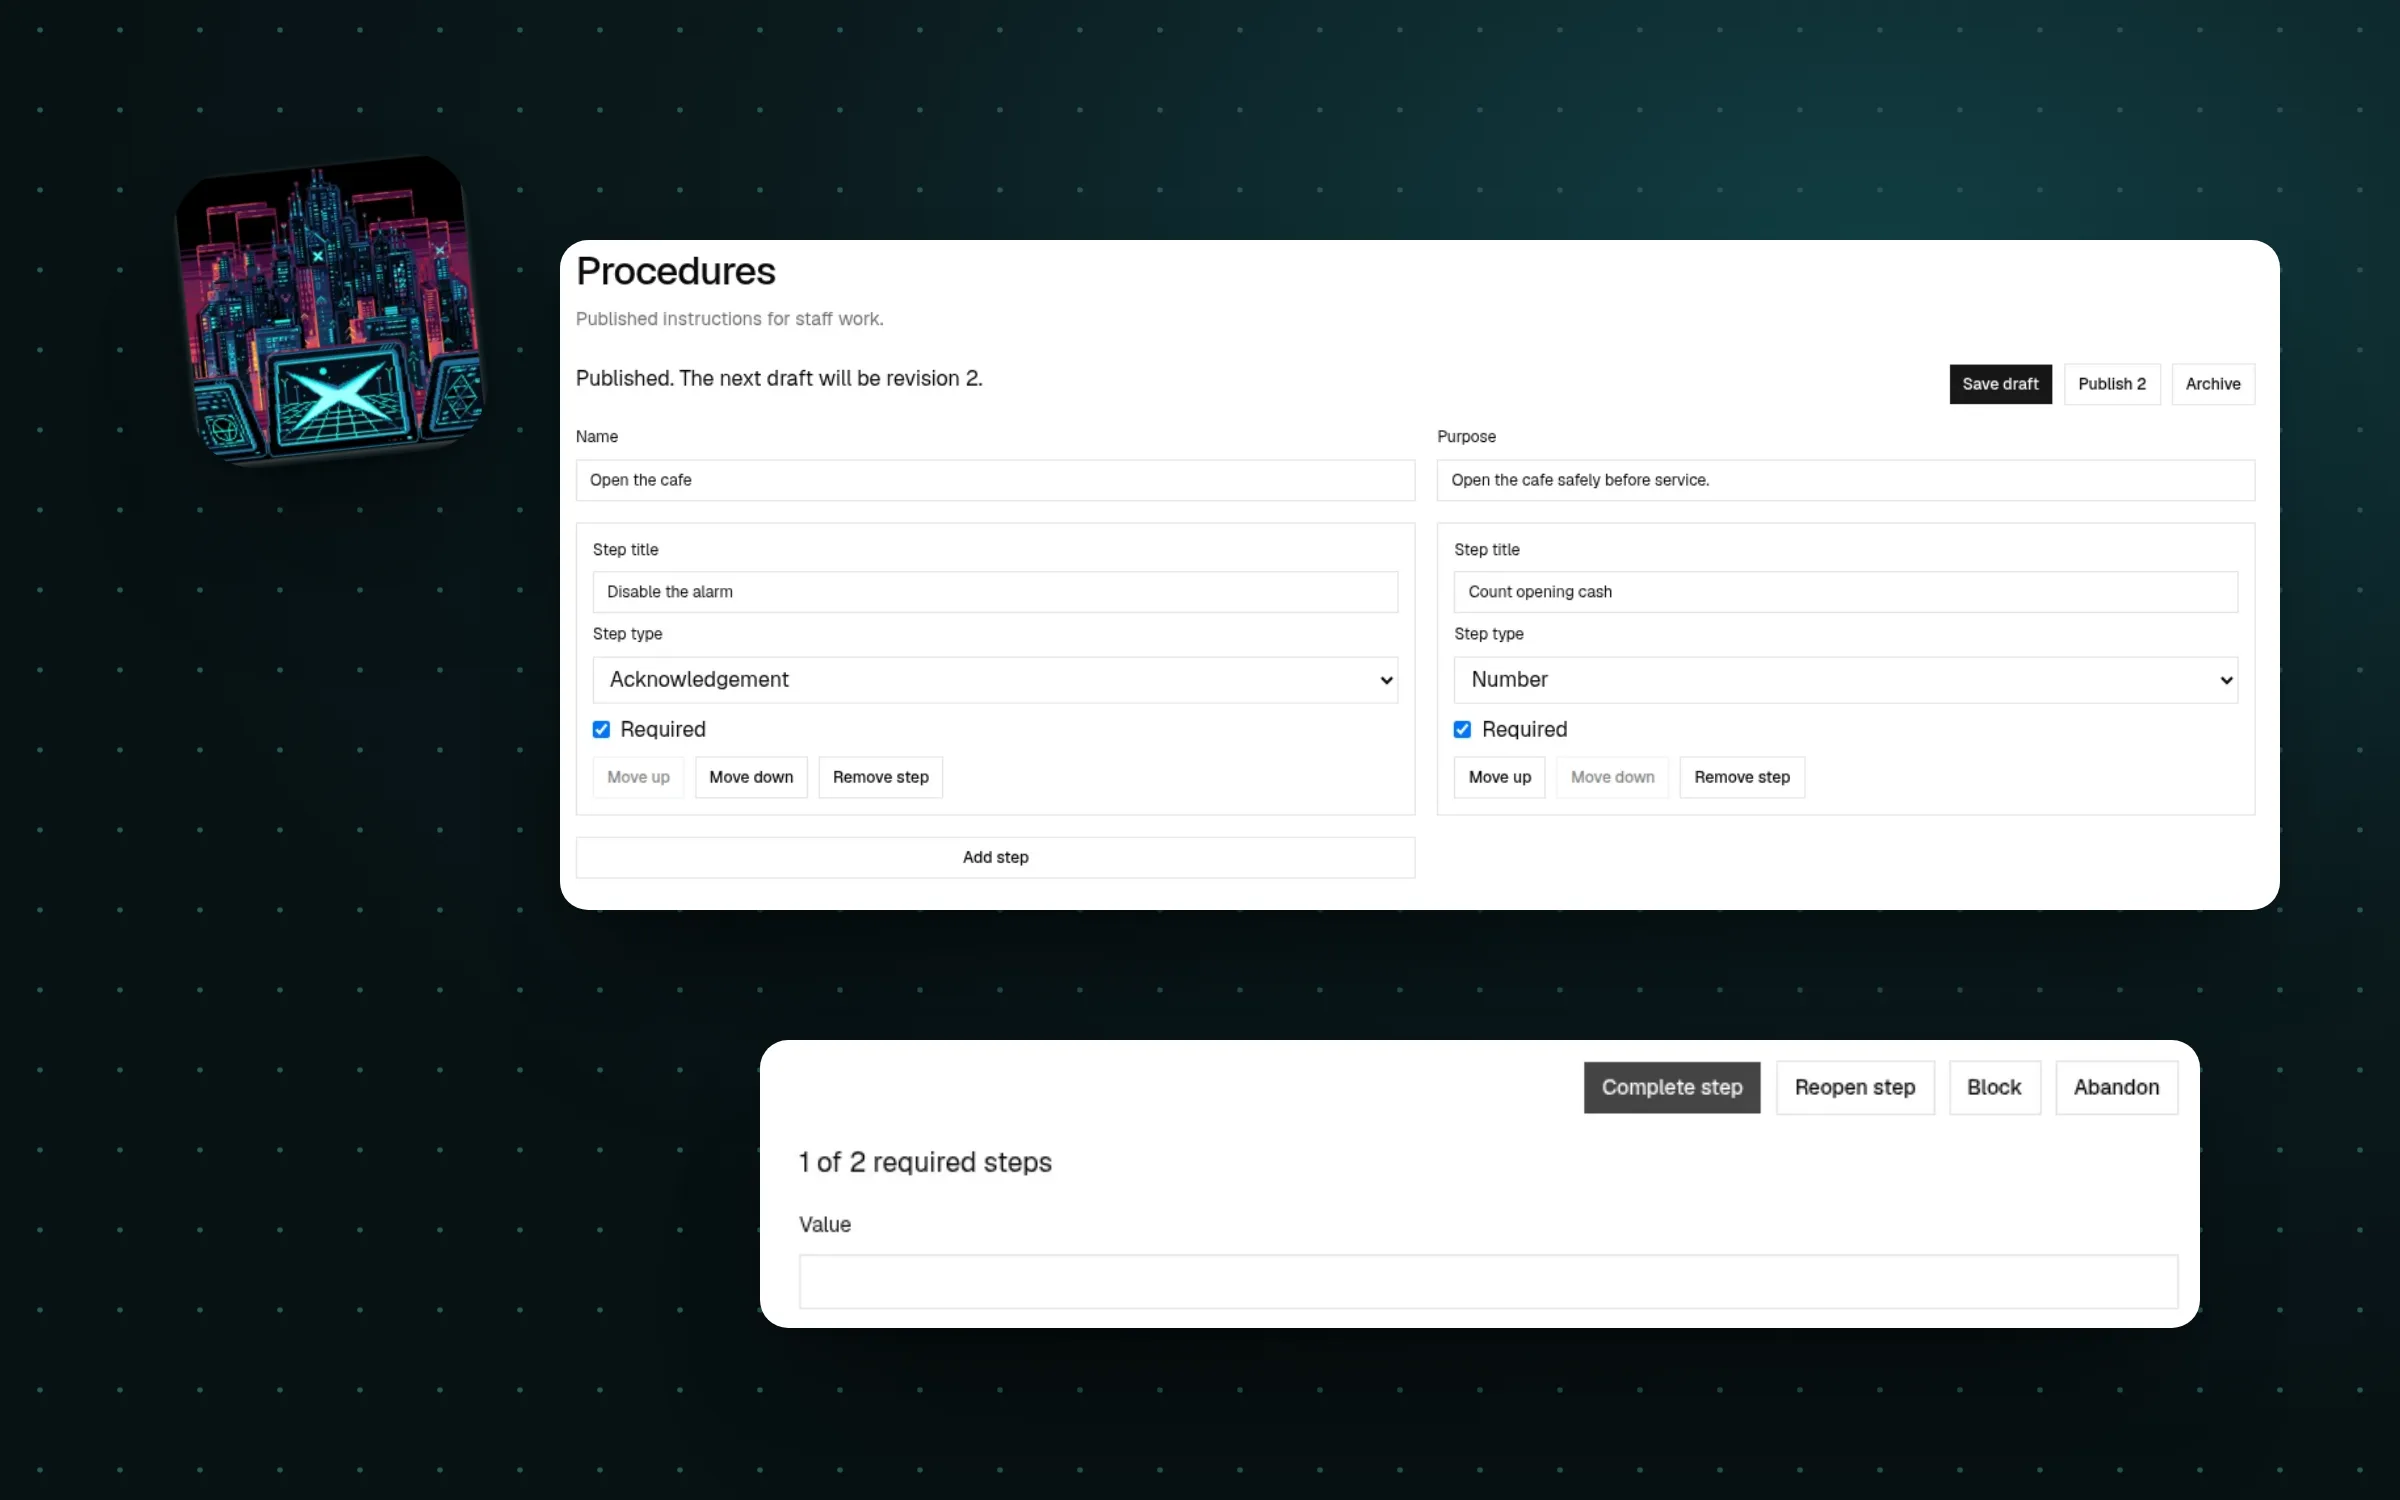Click Move up on Disable the alarm step

[638, 777]
